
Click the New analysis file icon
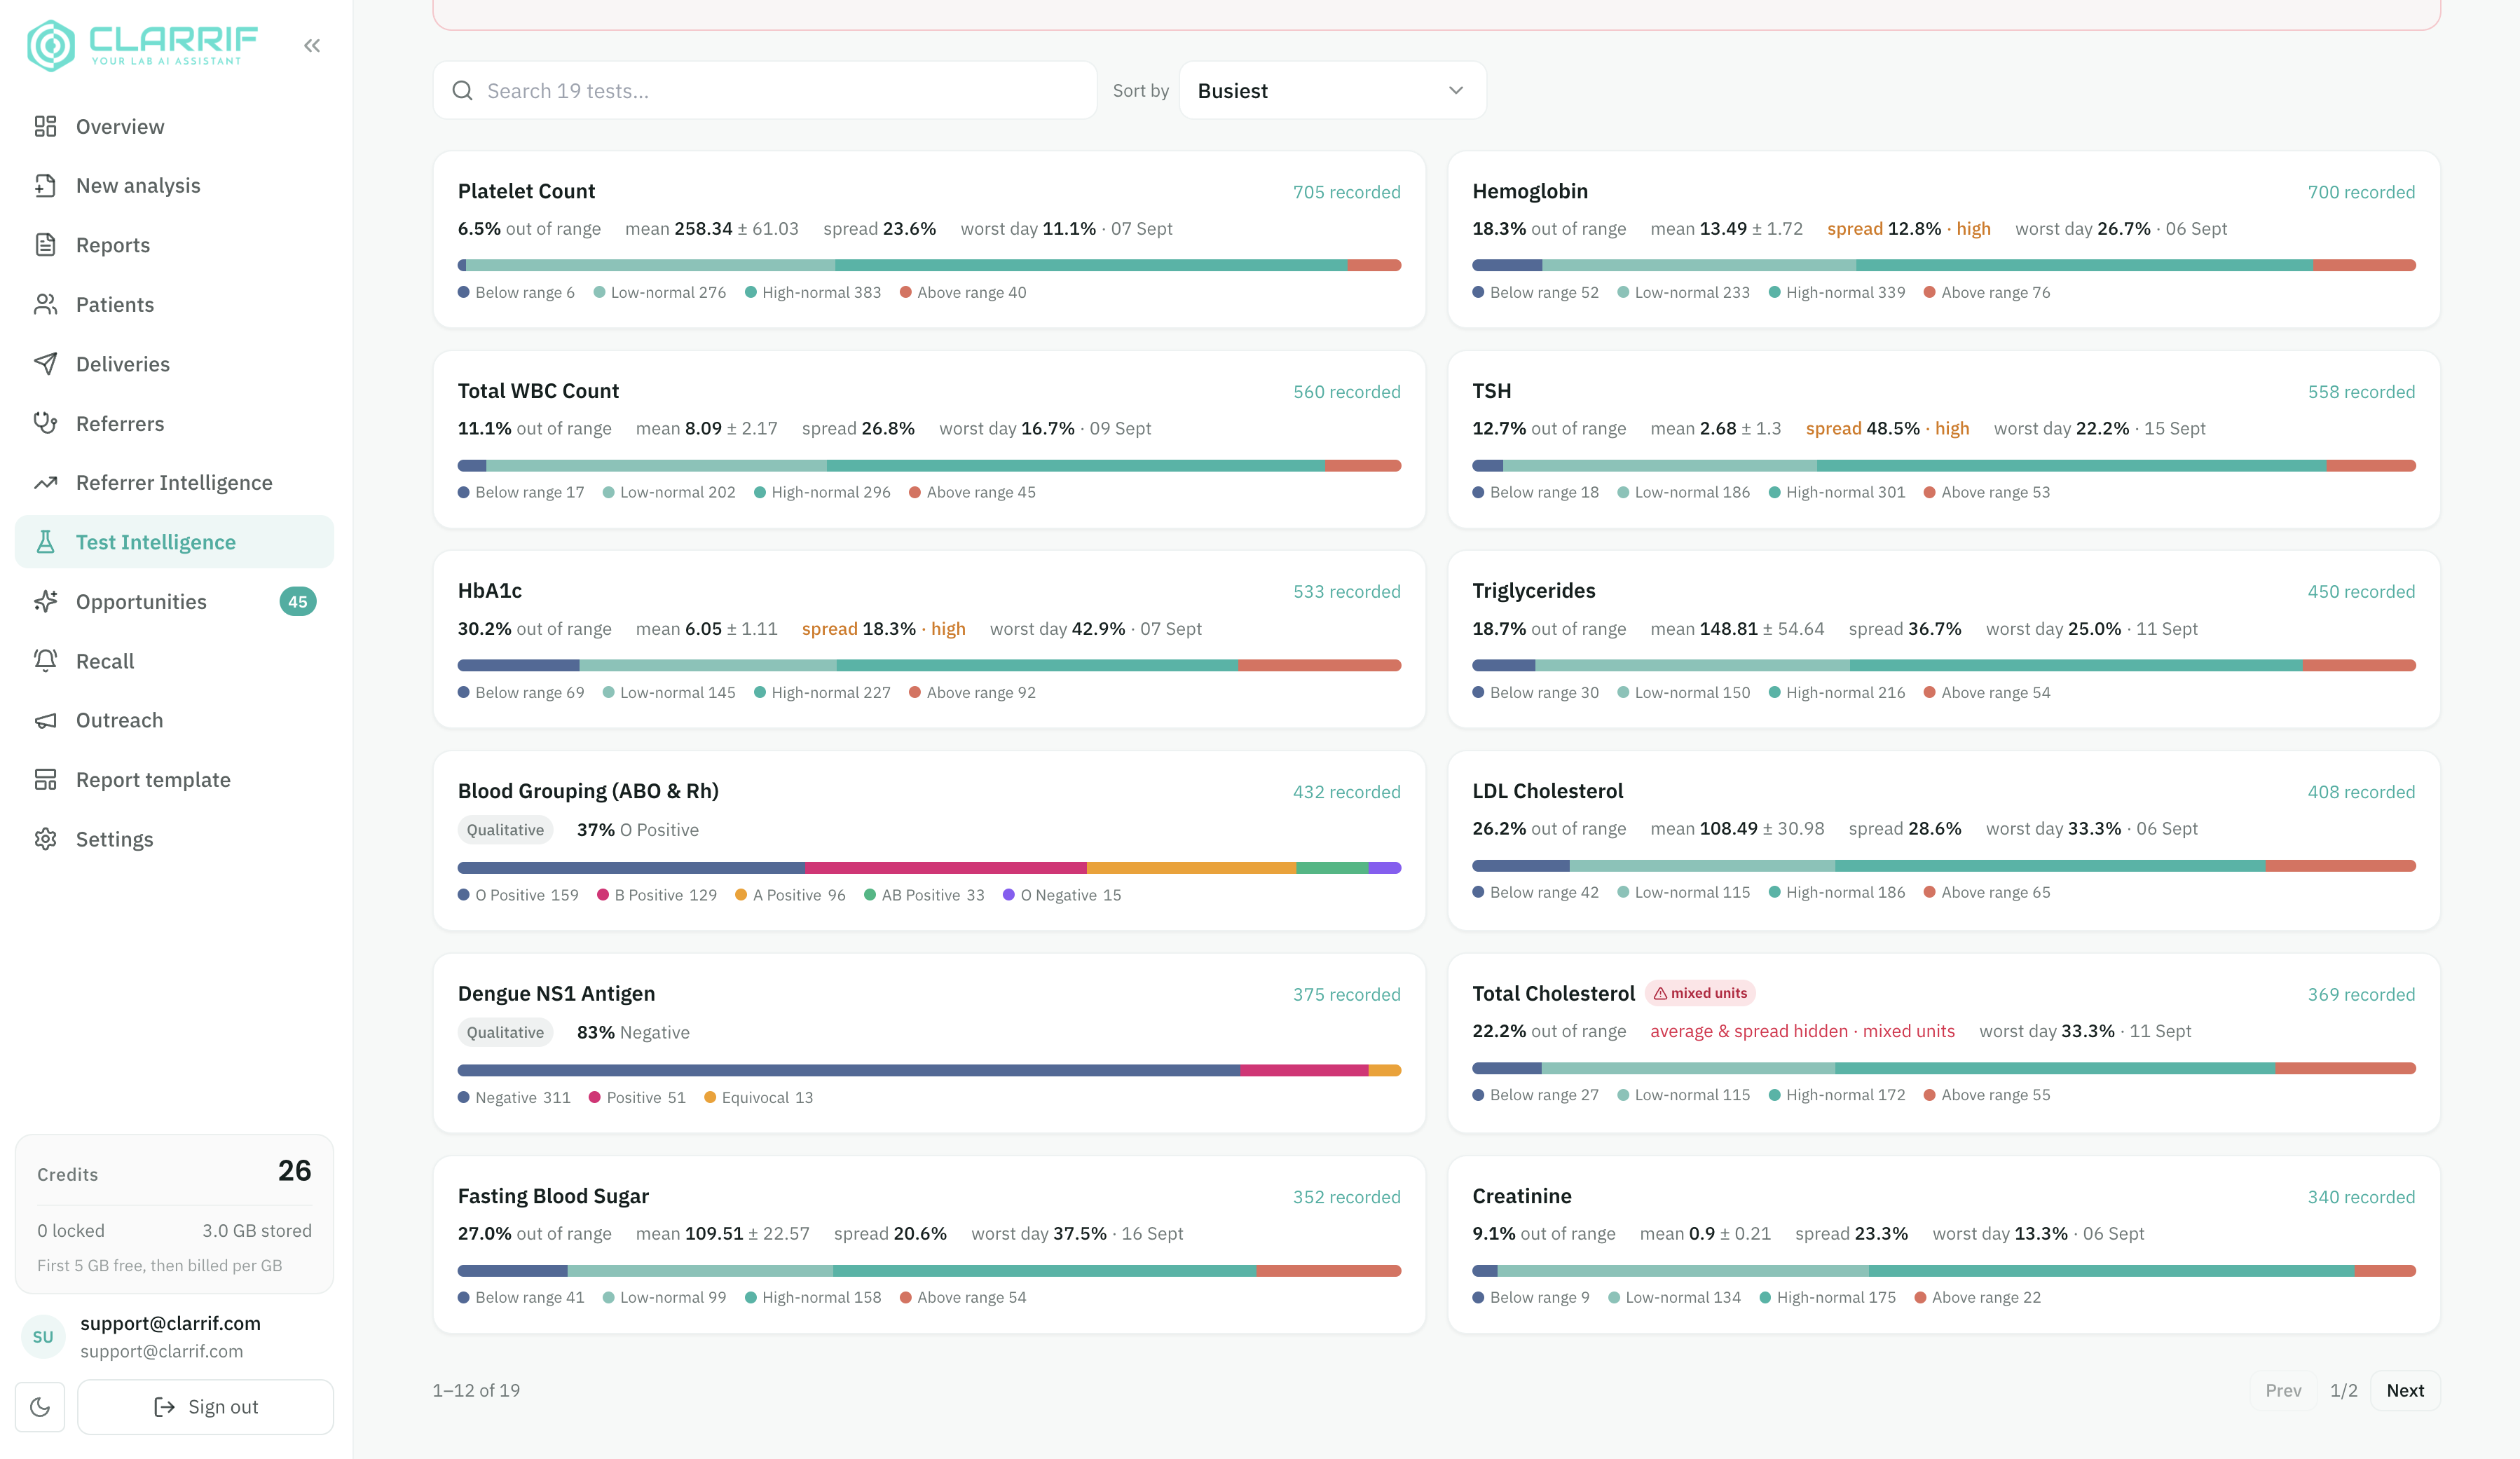[x=45, y=185]
